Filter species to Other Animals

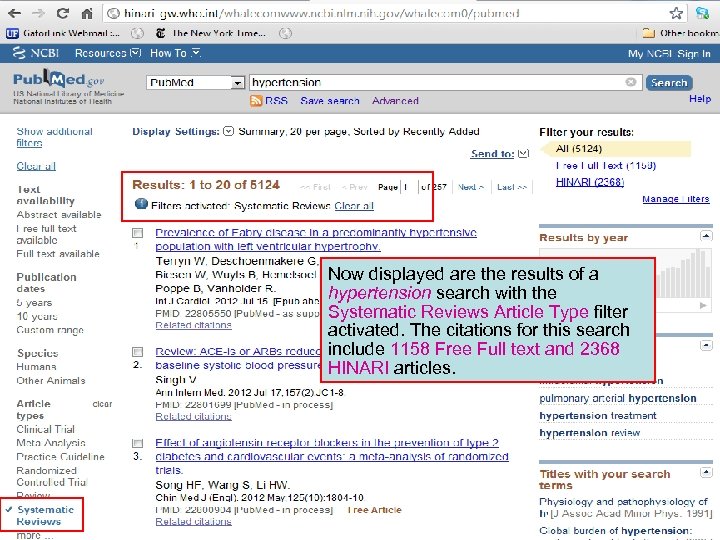click(x=51, y=380)
